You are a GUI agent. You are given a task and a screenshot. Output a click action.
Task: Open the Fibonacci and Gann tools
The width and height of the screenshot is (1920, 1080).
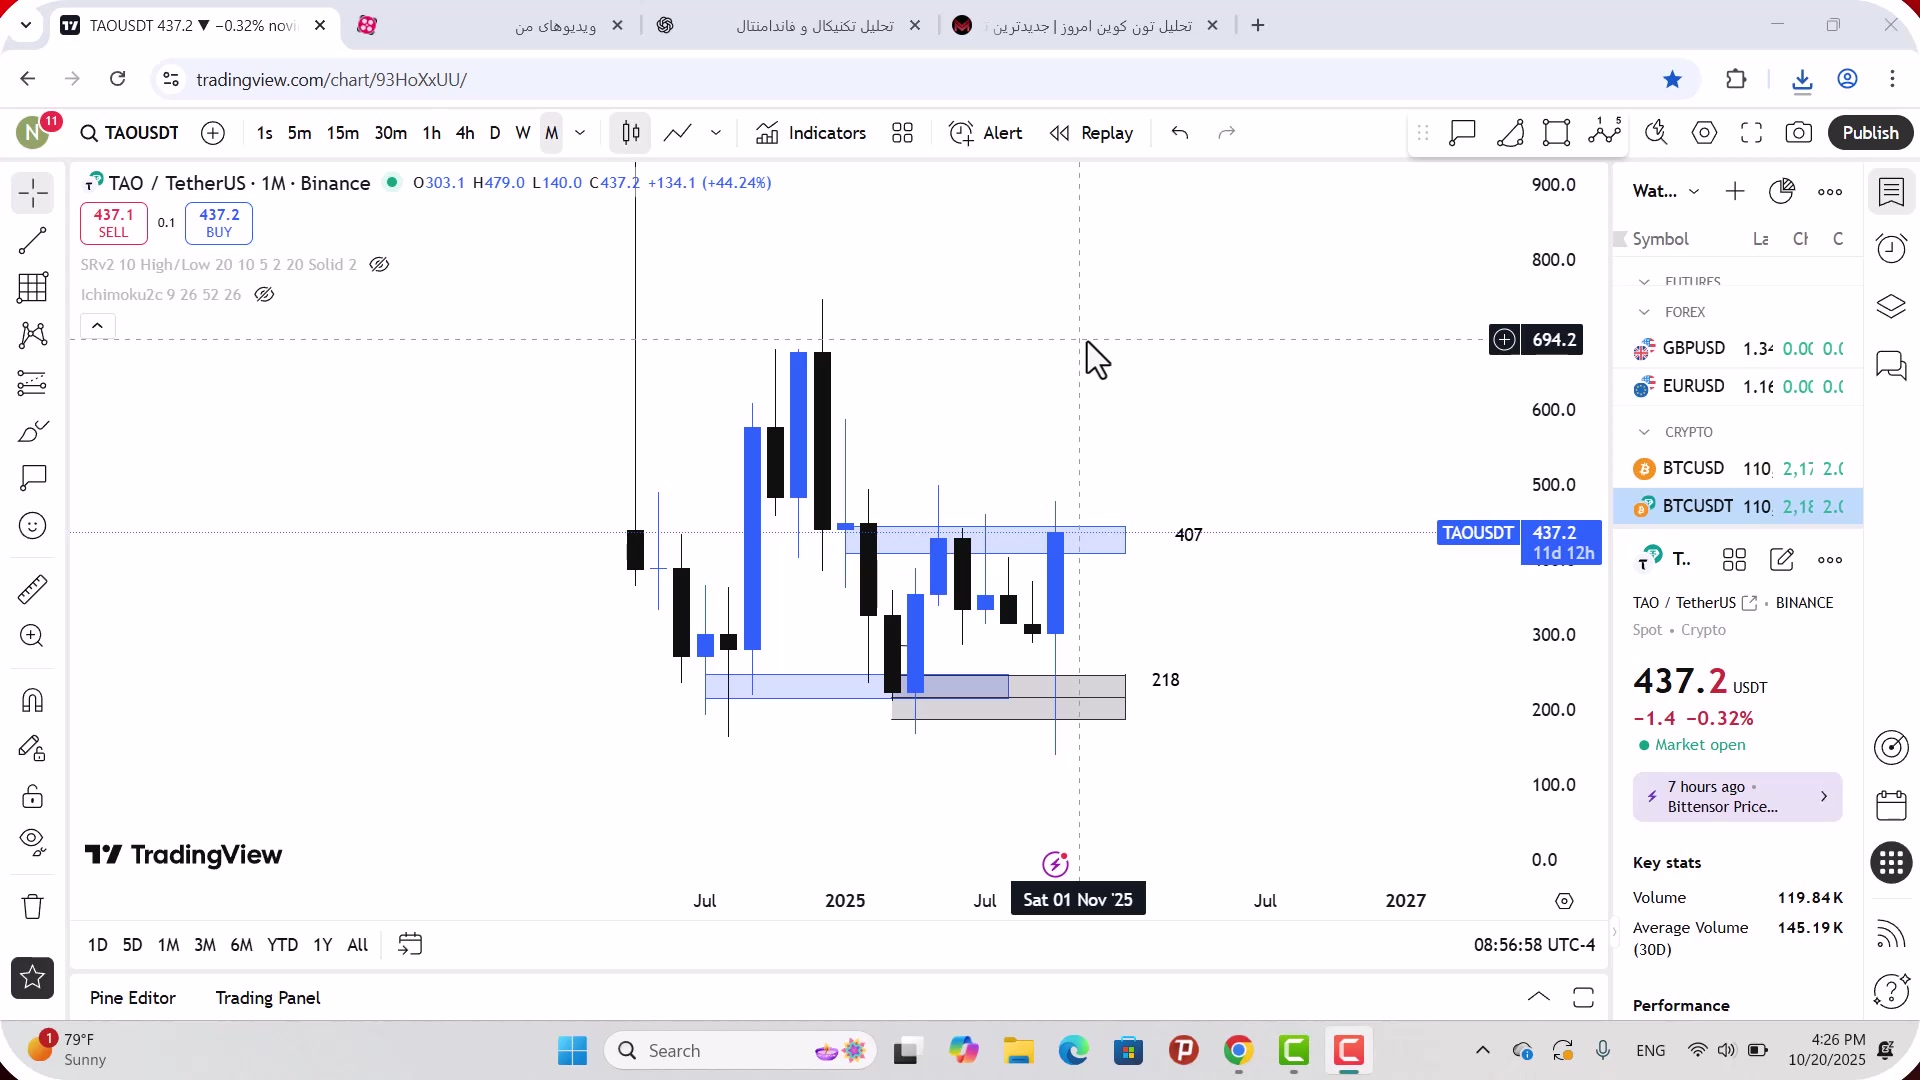(x=32, y=288)
